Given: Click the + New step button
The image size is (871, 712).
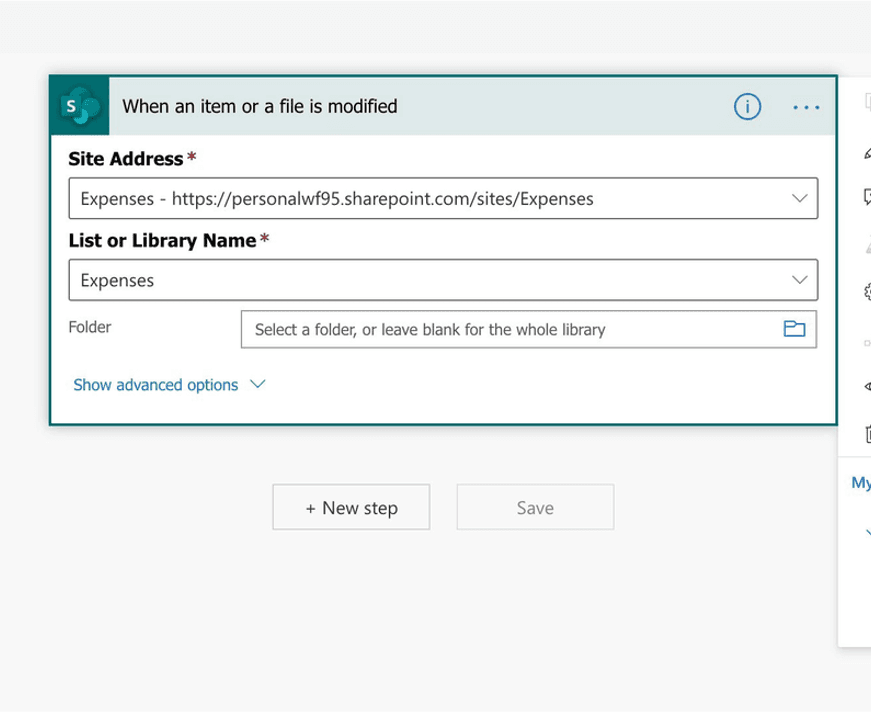Looking at the screenshot, I should [351, 507].
